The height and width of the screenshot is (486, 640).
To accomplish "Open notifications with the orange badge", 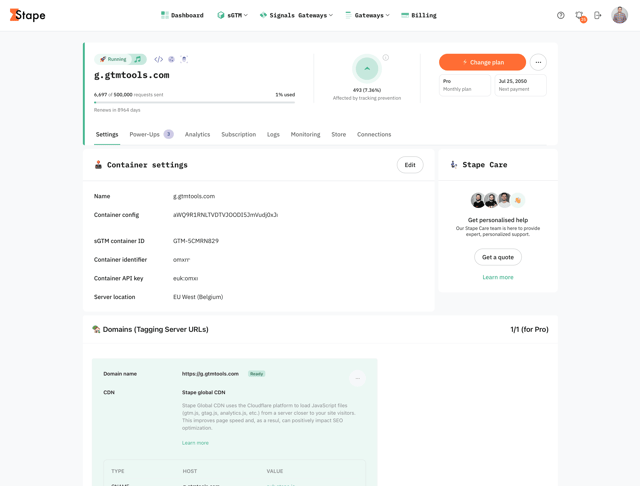I will 580,15.
